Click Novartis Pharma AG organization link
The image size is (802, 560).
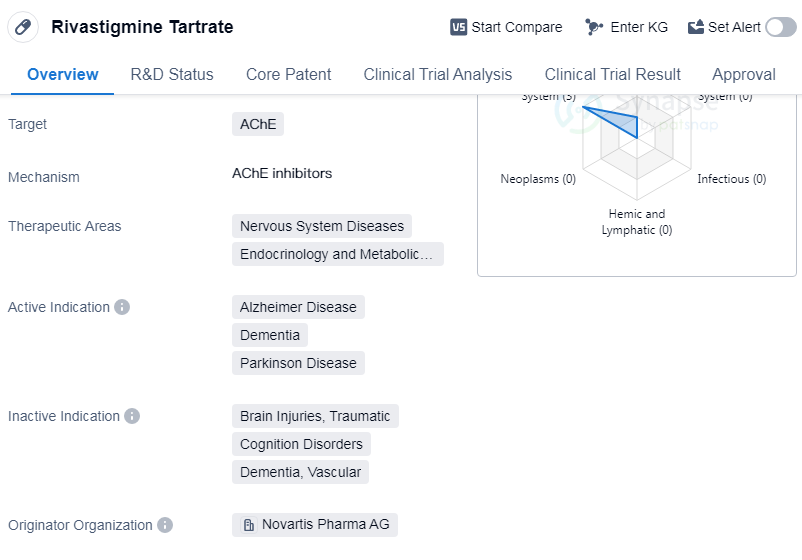(x=325, y=525)
